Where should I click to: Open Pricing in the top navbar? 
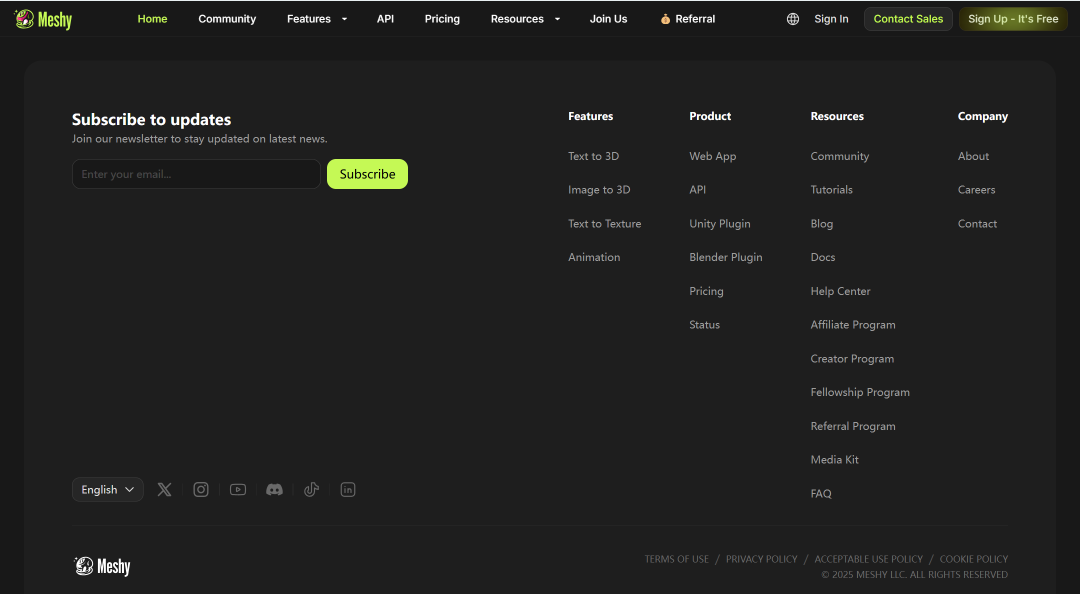[442, 19]
